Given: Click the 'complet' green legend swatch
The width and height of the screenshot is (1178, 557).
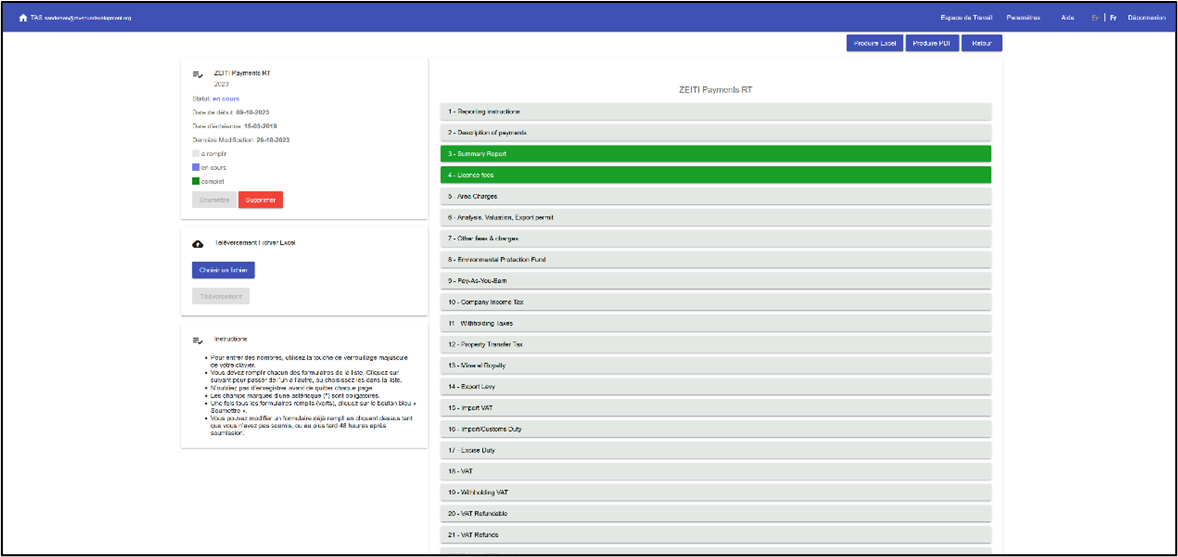Looking at the screenshot, I should tap(196, 181).
